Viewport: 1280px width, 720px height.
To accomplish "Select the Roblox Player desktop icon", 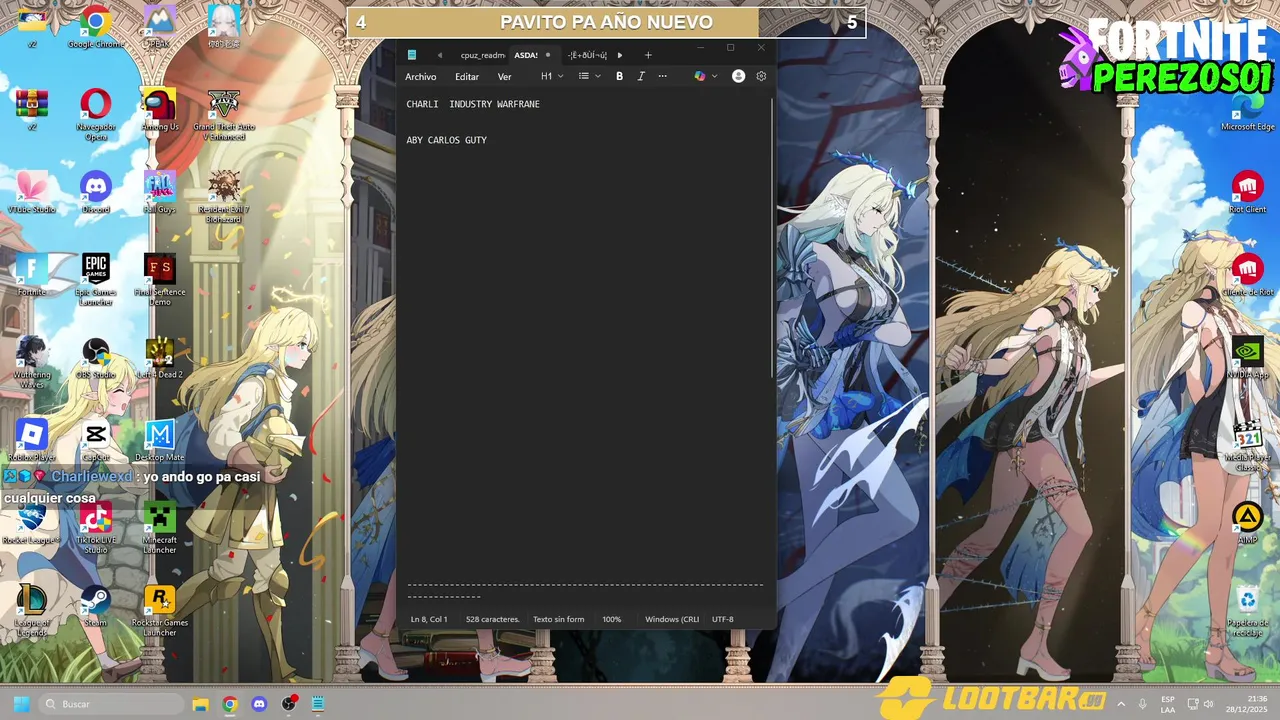I will pos(32,441).
